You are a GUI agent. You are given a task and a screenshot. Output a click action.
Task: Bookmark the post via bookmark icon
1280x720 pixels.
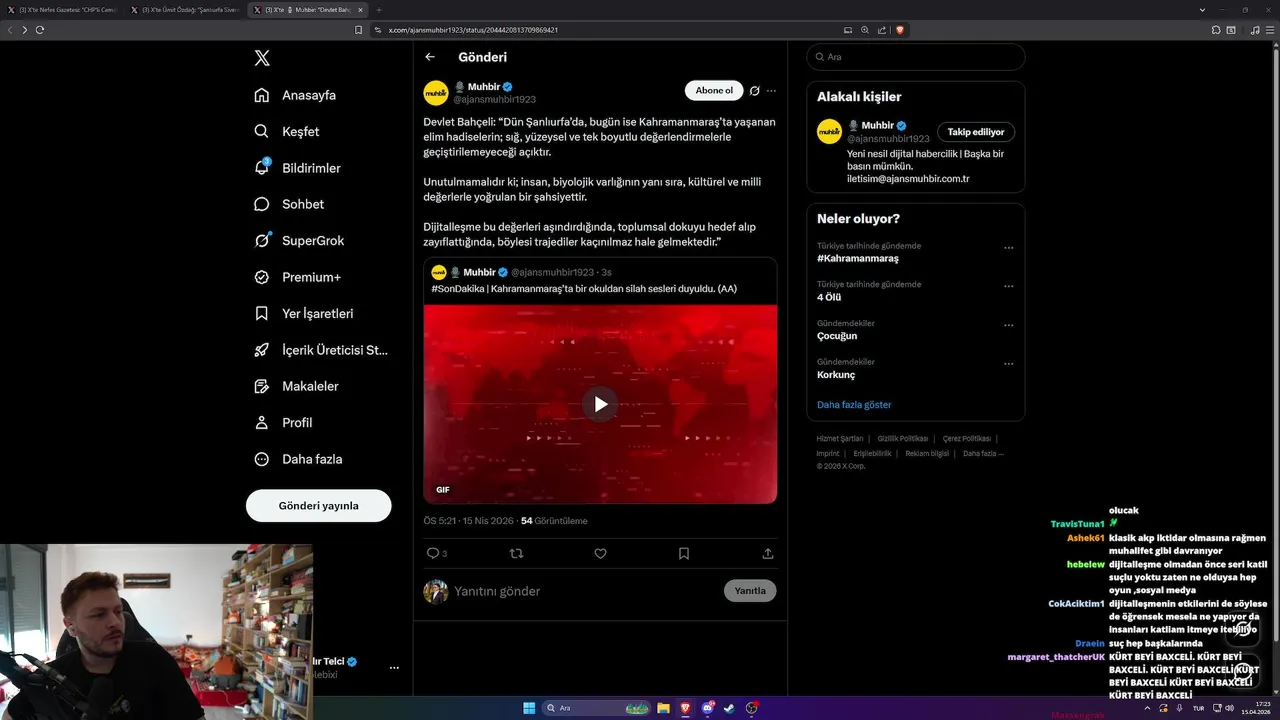point(684,553)
